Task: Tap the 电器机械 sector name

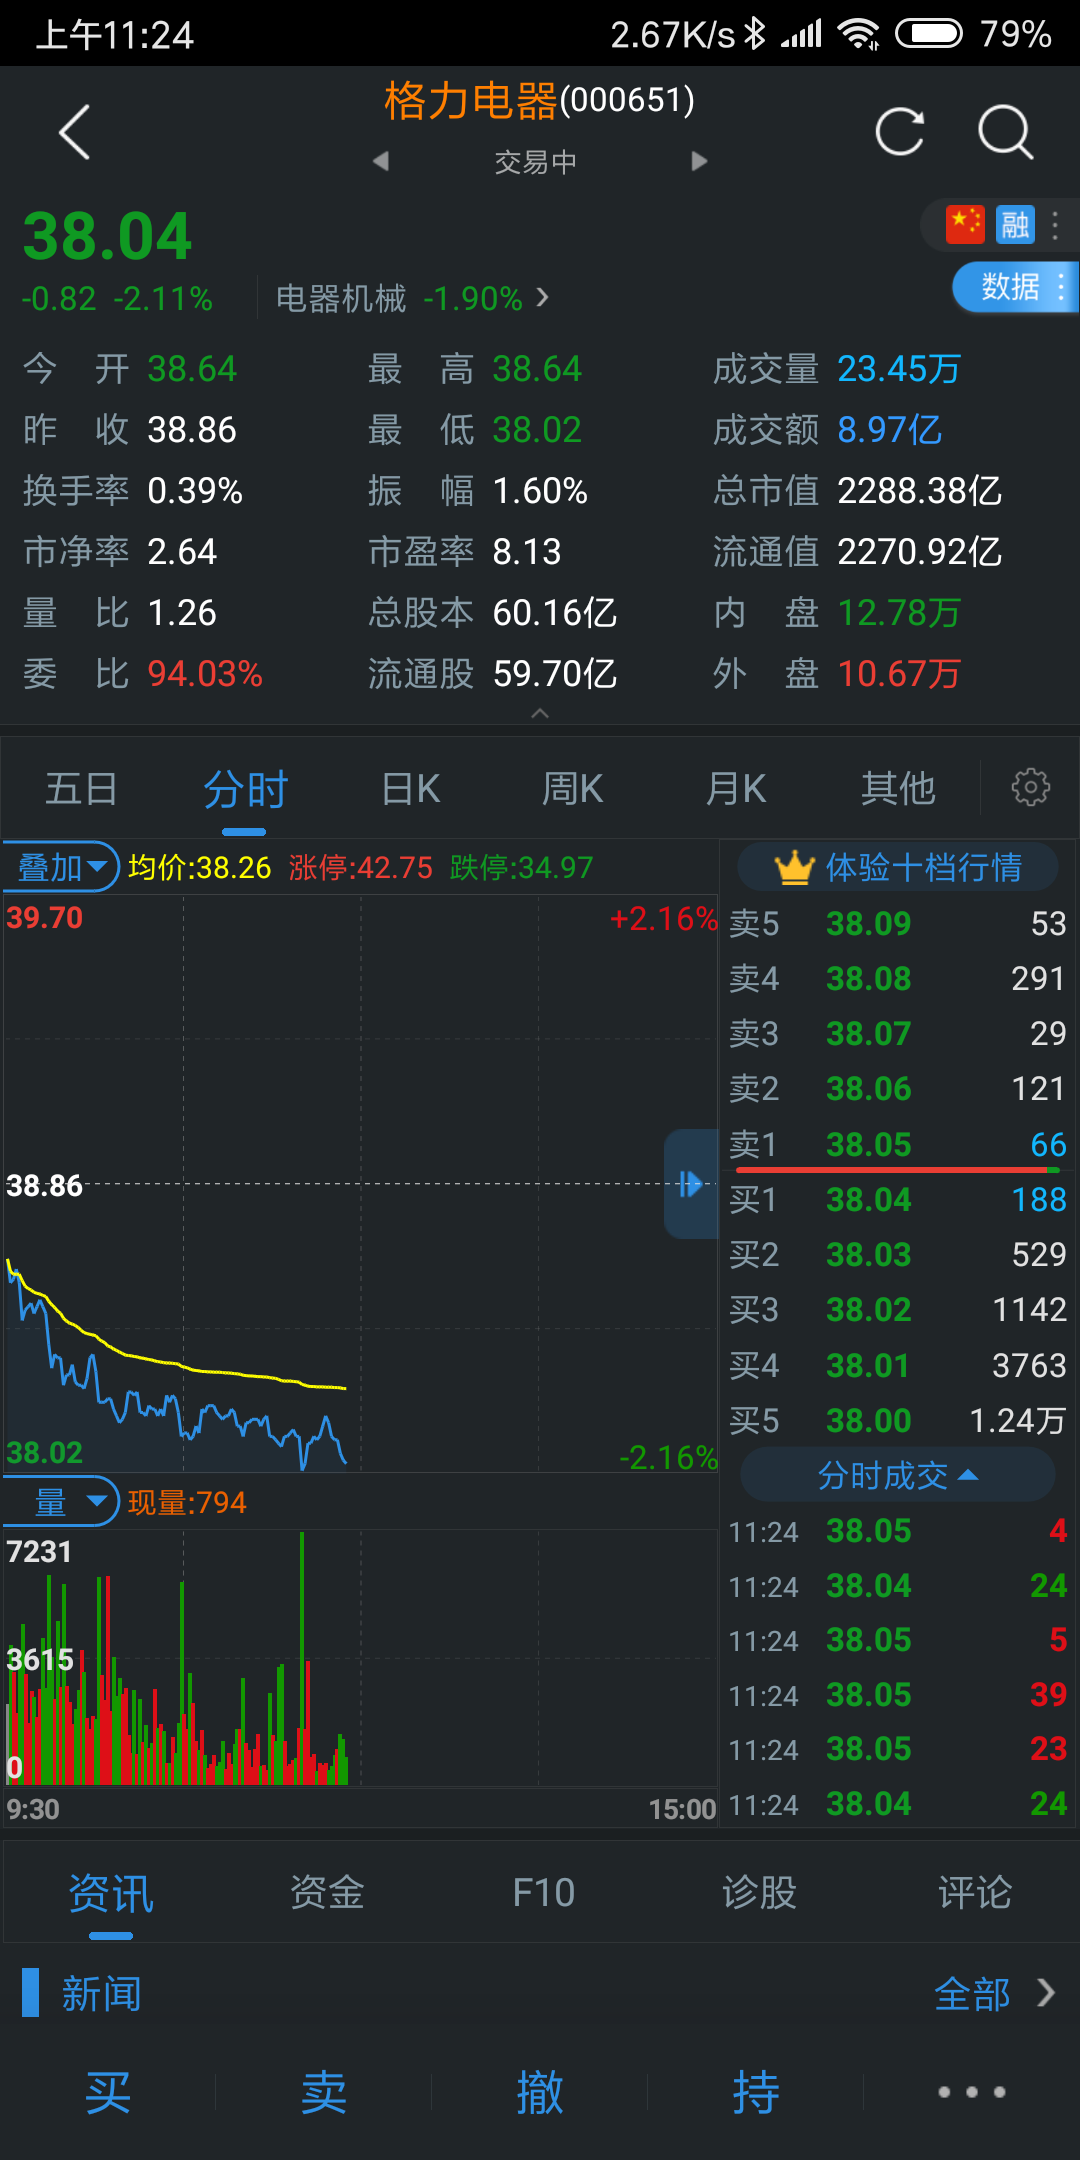Action: click(x=341, y=298)
